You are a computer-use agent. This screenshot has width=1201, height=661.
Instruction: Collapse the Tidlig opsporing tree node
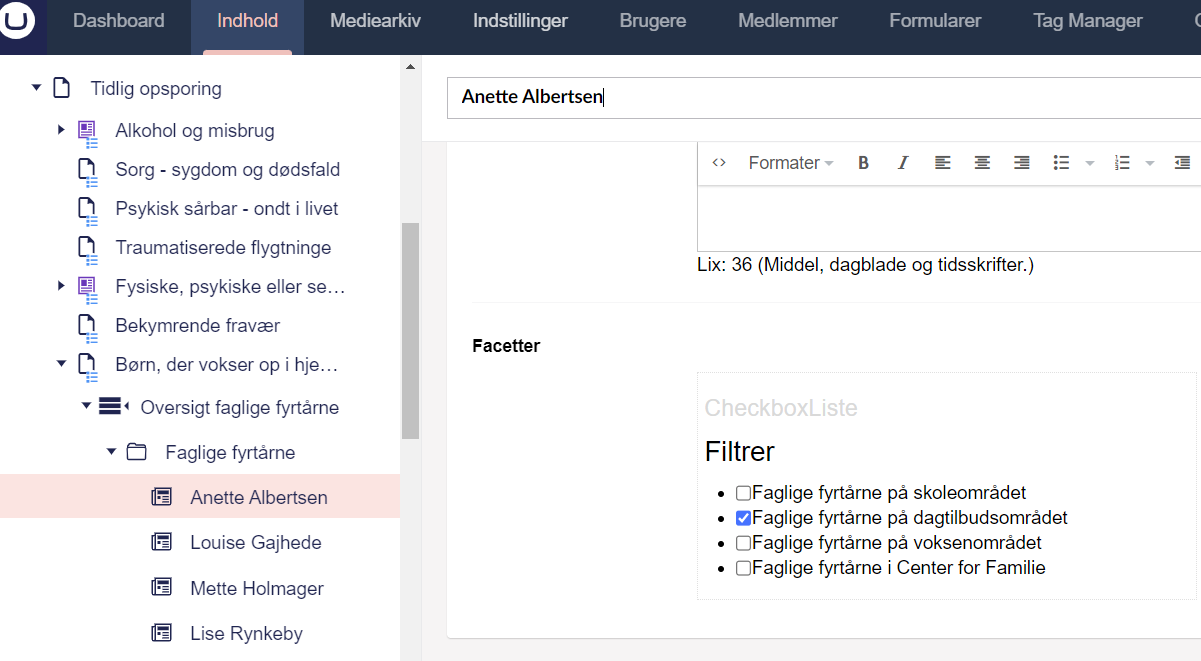tap(36, 88)
